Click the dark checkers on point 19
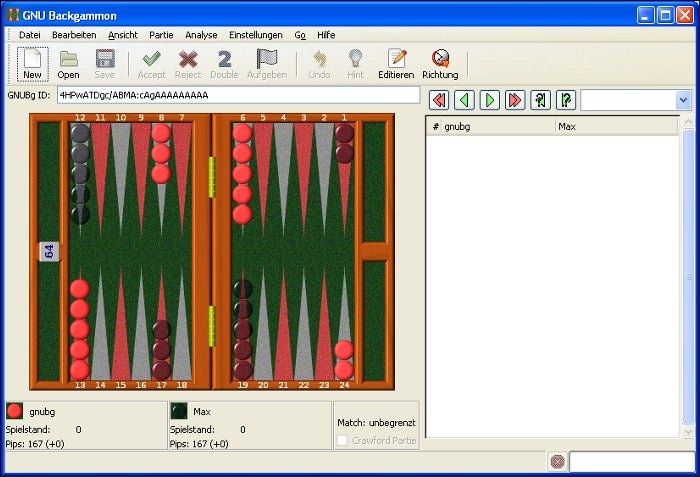 point(243,330)
